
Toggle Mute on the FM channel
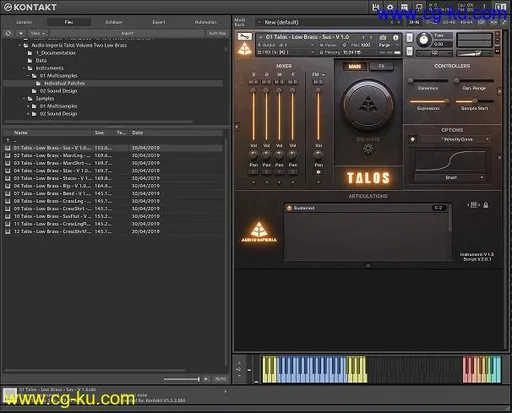[315, 82]
